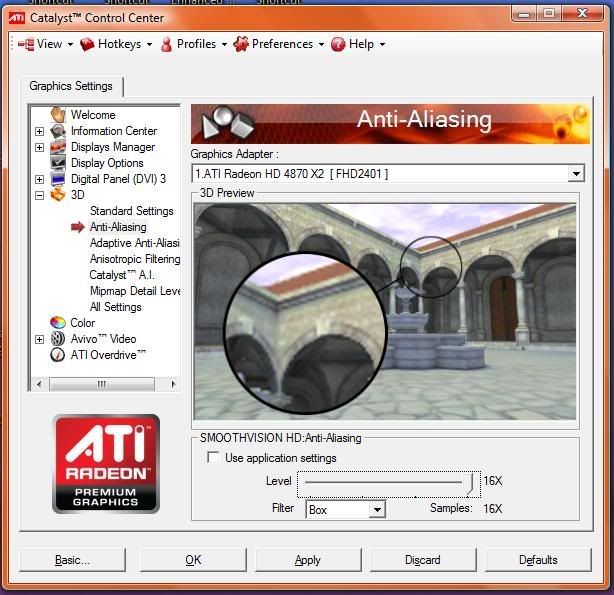
Task: Click the Preferences gear icon
Action: pyautogui.click(x=240, y=44)
